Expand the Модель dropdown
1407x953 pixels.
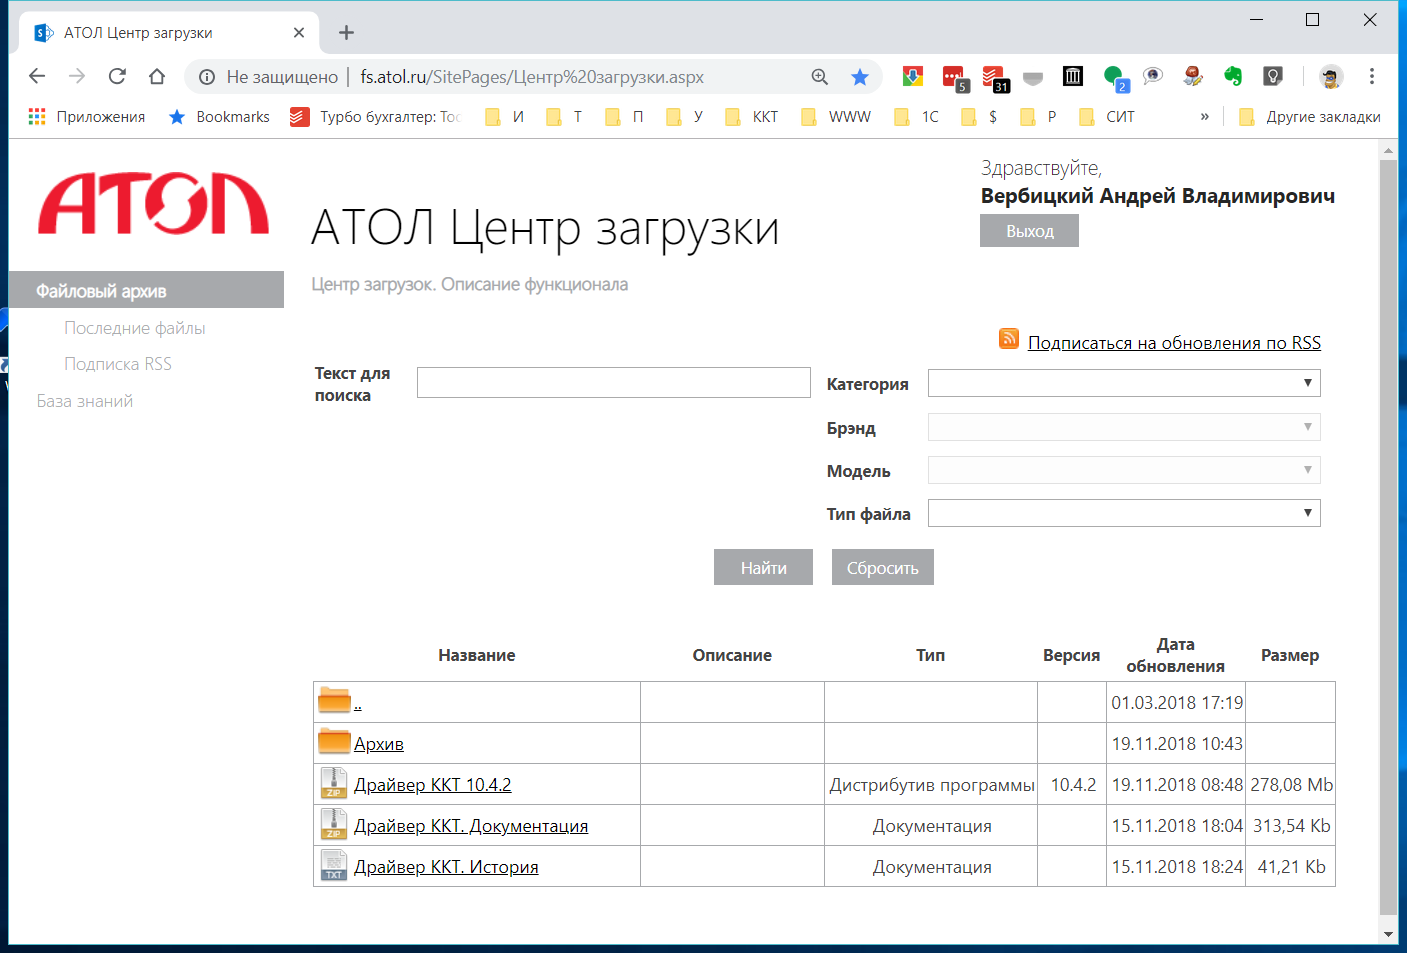1124,470
